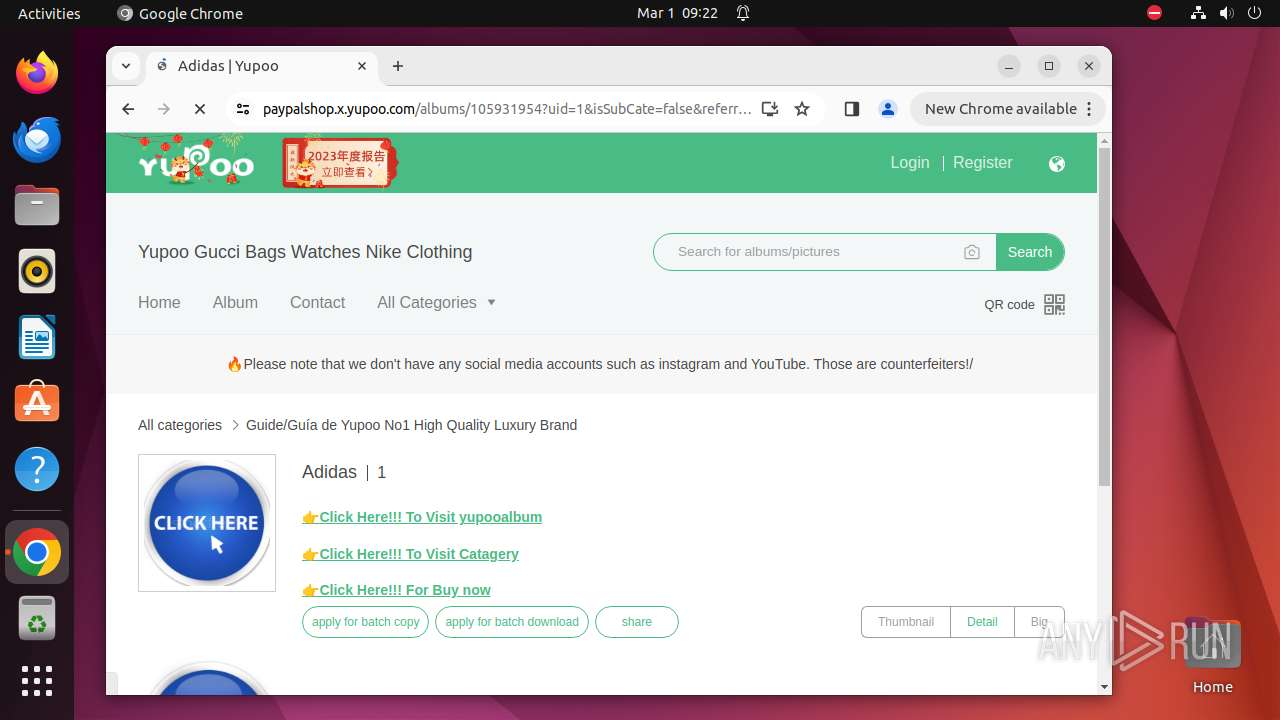1280x720 pixels.
Task: Click the browser back arrow
Action: [128, 109]
